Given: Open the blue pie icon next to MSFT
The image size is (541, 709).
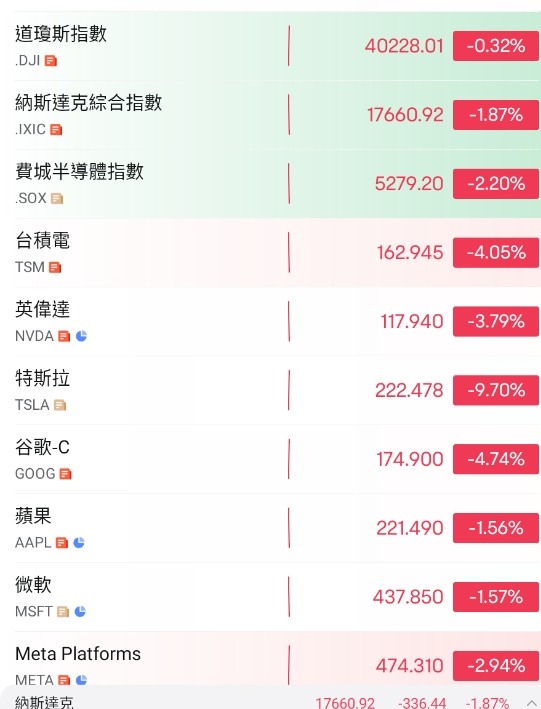Looking at the screenshot, I should click(80, 611).
